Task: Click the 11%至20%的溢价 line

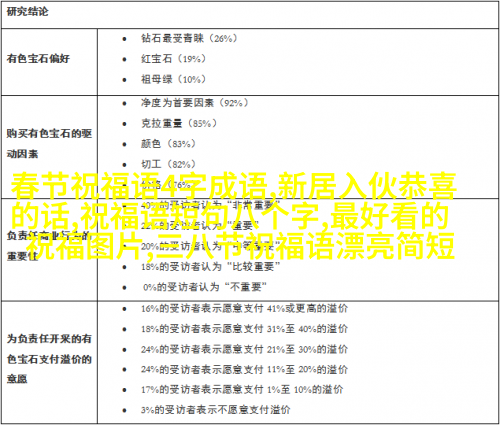Action: 244,369
